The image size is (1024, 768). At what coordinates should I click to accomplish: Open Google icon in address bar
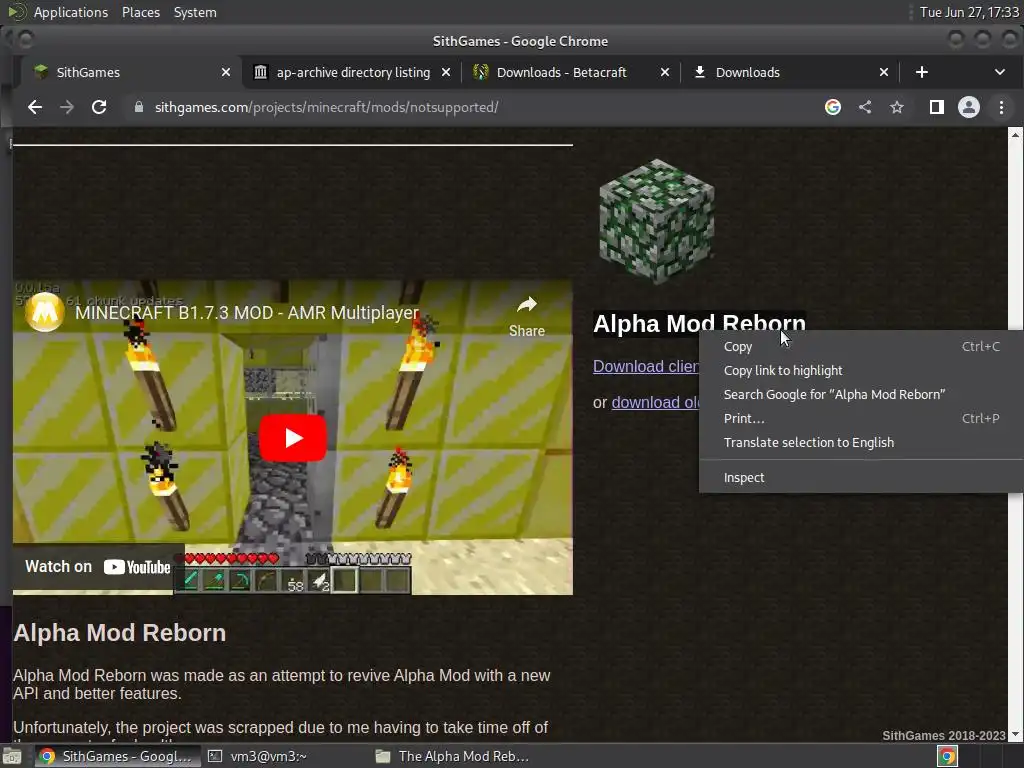pyautogui.click(x=833, y=107)
